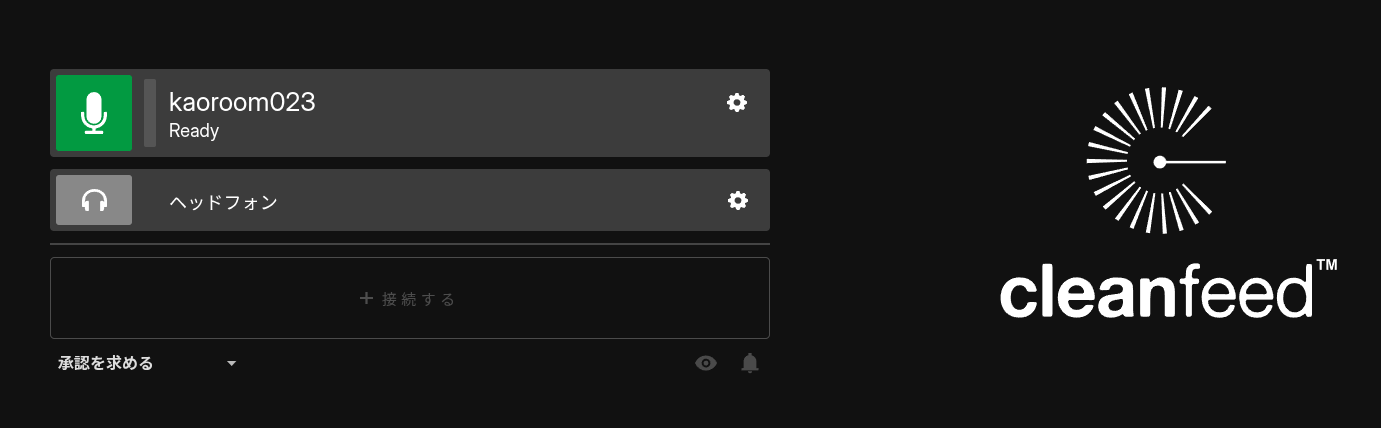1381x428 pixels.
Task: Mute the green microphone button
Action: point(94,113)
